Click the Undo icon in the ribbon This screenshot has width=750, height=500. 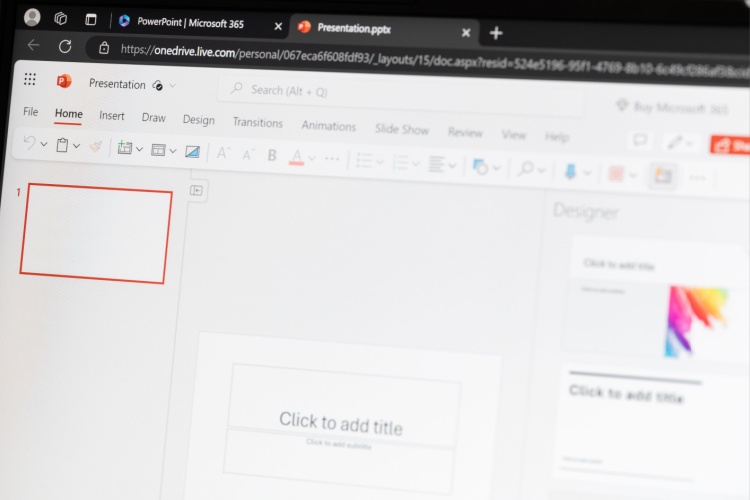(x=29, y=144)
